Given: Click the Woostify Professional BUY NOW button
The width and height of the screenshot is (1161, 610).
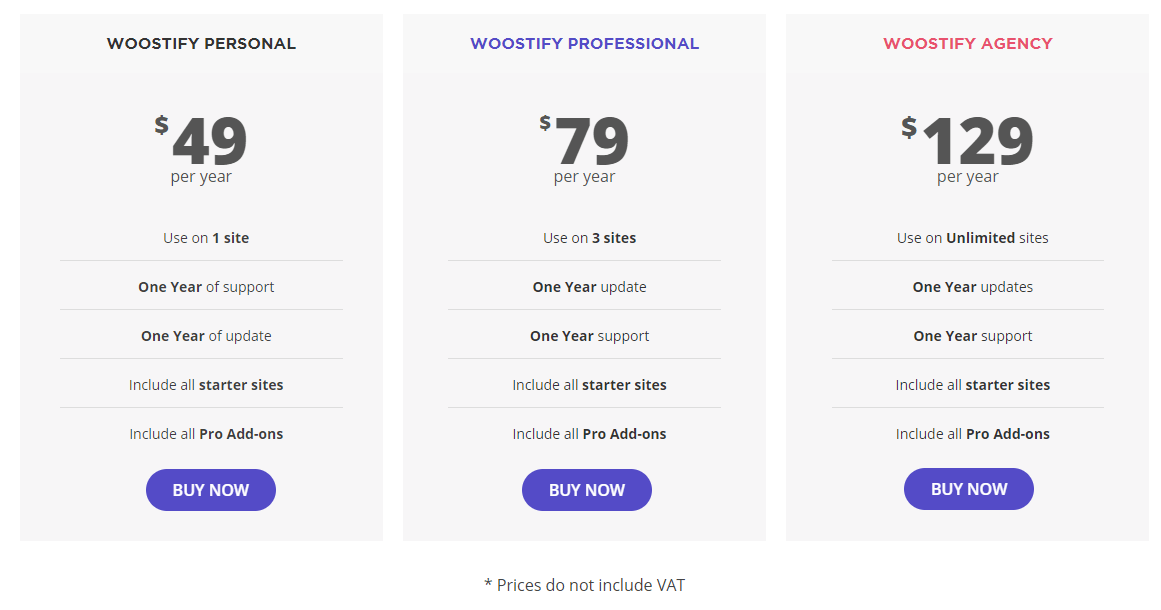Looking at the screenshot, I should point(586,490).
